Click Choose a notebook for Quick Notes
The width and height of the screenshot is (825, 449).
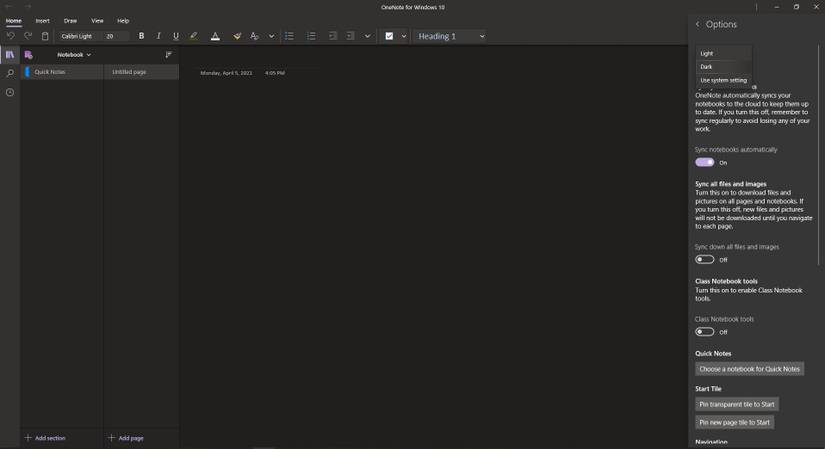pos(749,369)
